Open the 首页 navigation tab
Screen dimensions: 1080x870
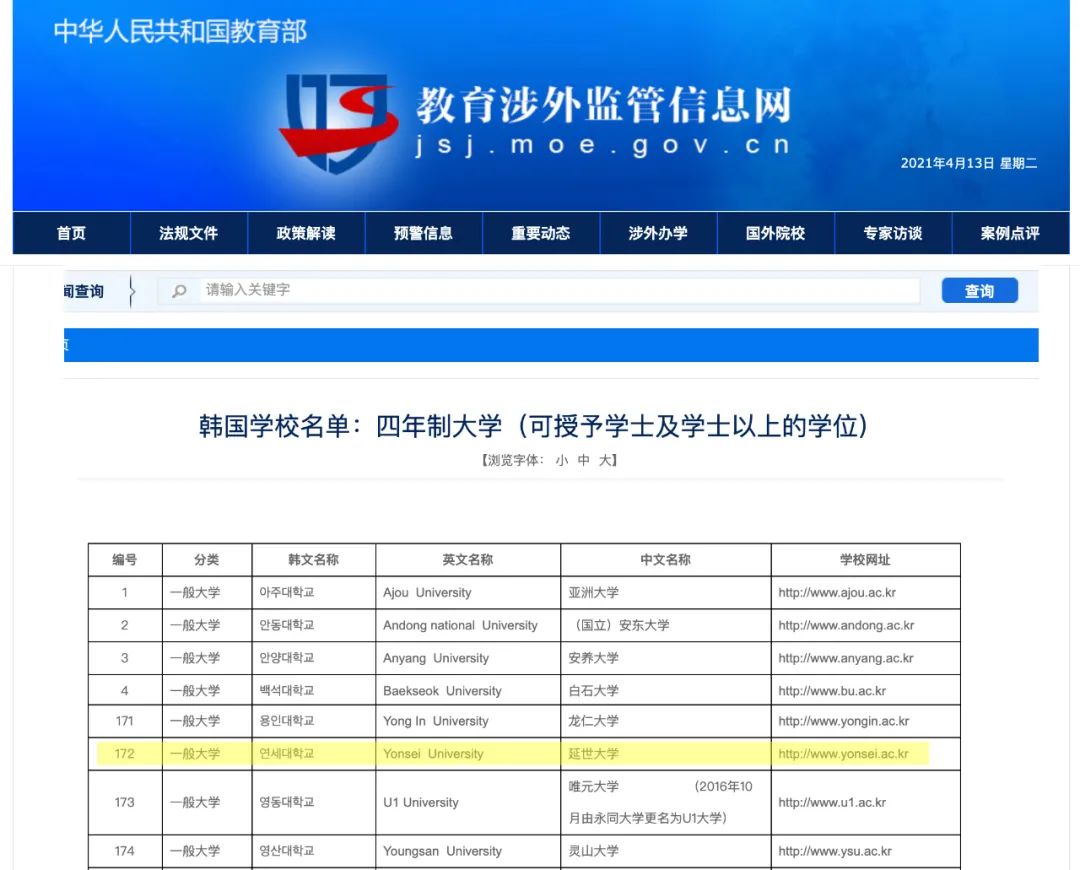[71, 233]
